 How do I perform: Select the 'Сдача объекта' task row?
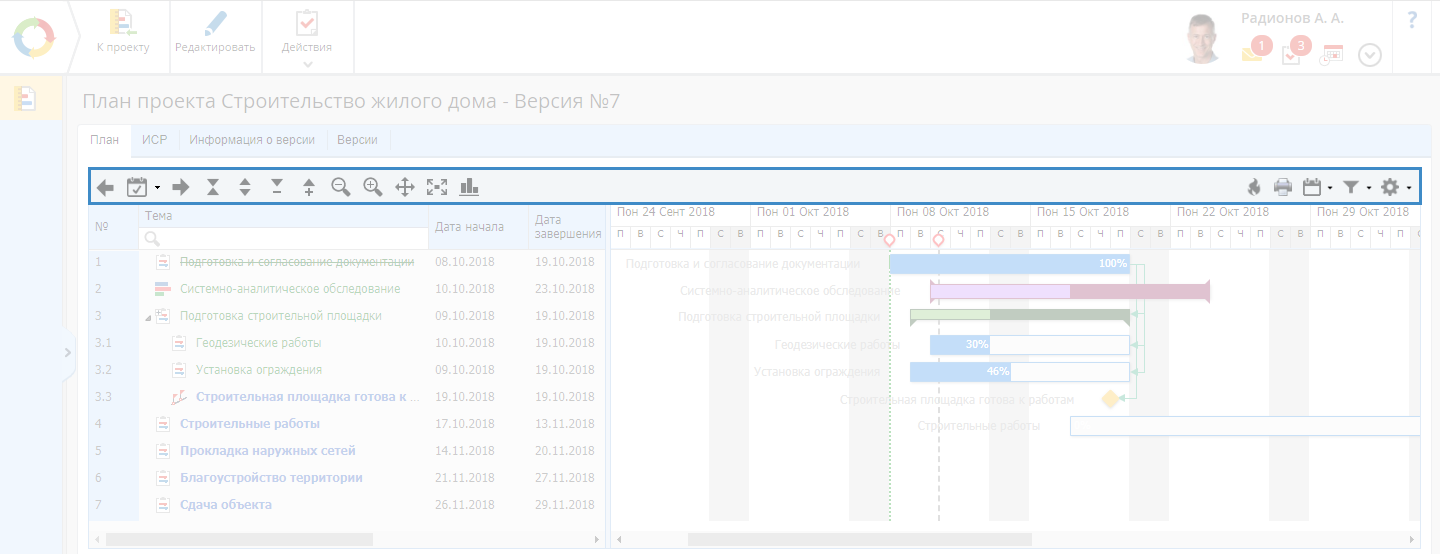pos(348,505)
